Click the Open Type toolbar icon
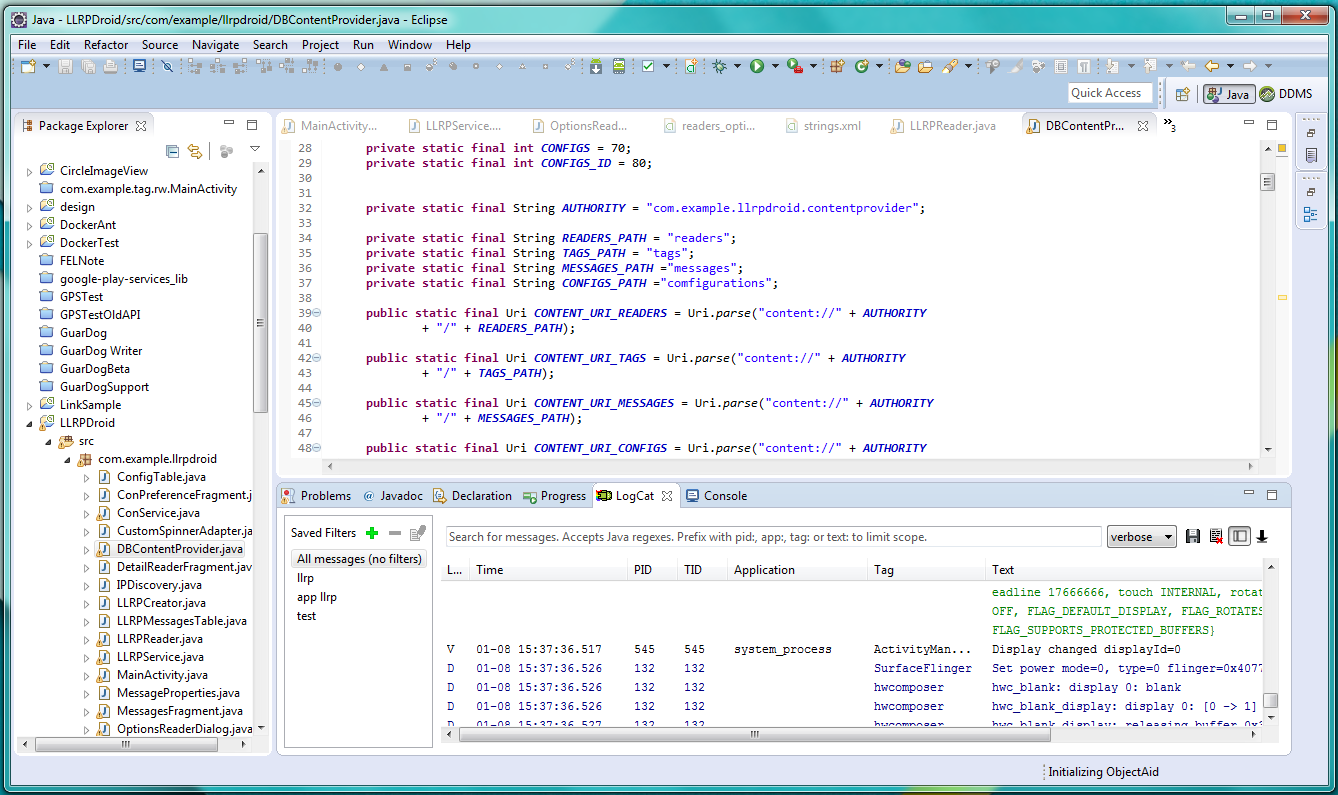The image size is (1338, 795). point(903,66)
